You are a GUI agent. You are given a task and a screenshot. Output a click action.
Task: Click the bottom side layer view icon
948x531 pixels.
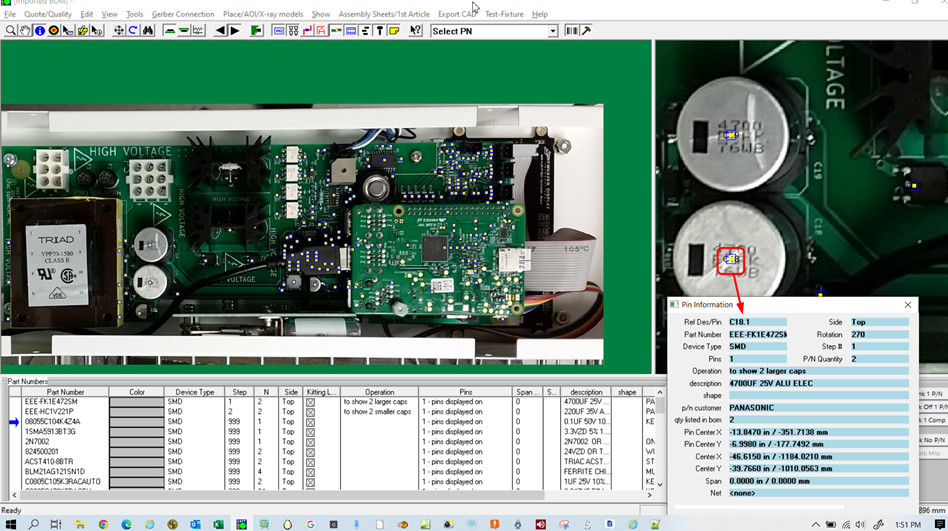tap(184, 30)
